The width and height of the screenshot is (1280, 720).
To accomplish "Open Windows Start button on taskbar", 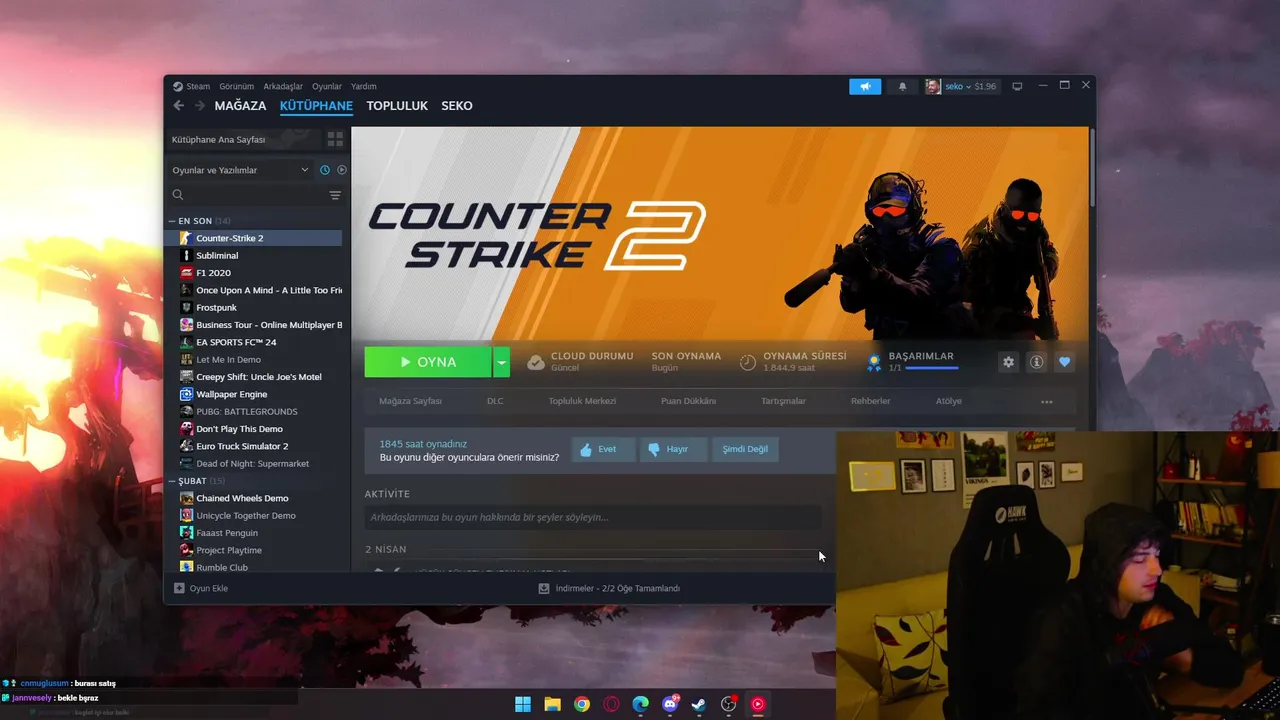I will tap(523, 704).
